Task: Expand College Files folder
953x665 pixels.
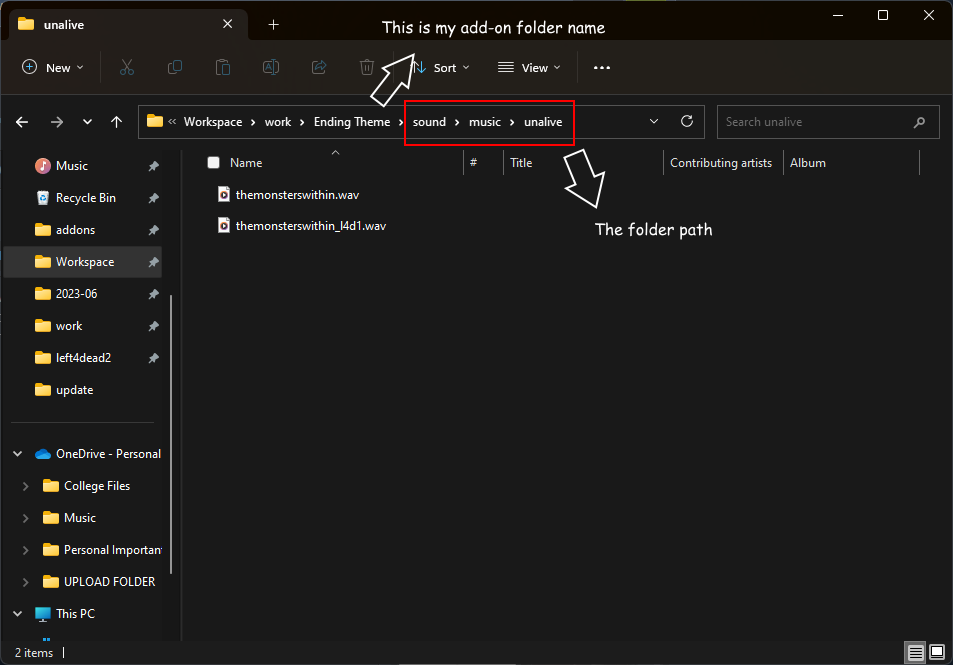Action: 26,486
